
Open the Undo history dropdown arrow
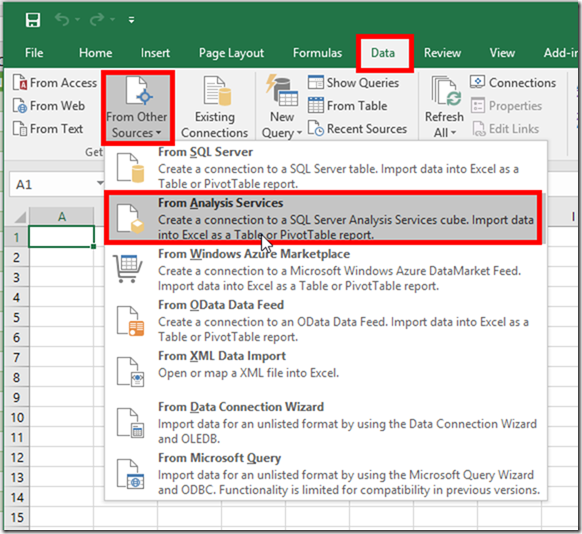[x=77, y=19]
